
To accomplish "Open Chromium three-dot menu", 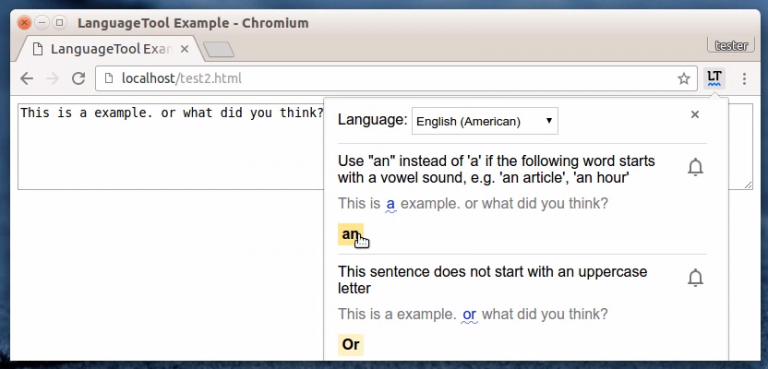I will click(744, 78).
